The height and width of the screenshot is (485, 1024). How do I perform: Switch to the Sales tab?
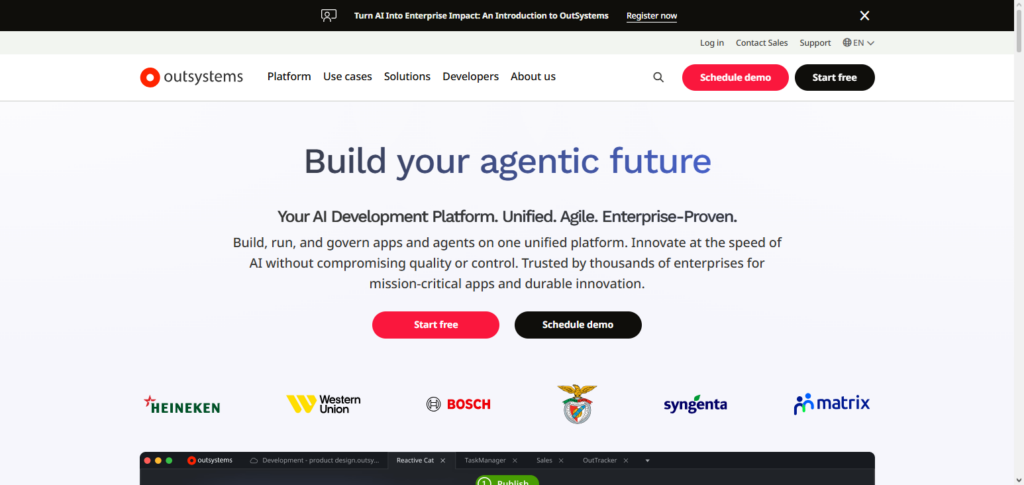point(544,460)
